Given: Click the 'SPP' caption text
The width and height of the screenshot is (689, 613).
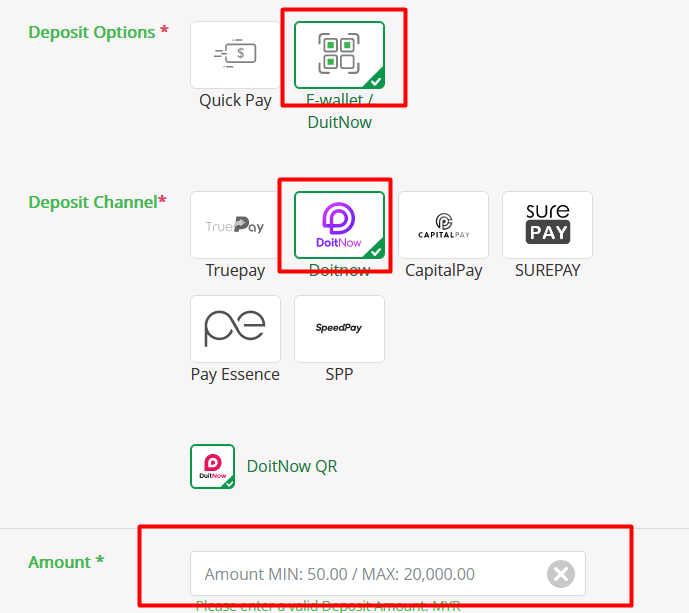Looking at the screenshot, I should [x=339, y=374].
